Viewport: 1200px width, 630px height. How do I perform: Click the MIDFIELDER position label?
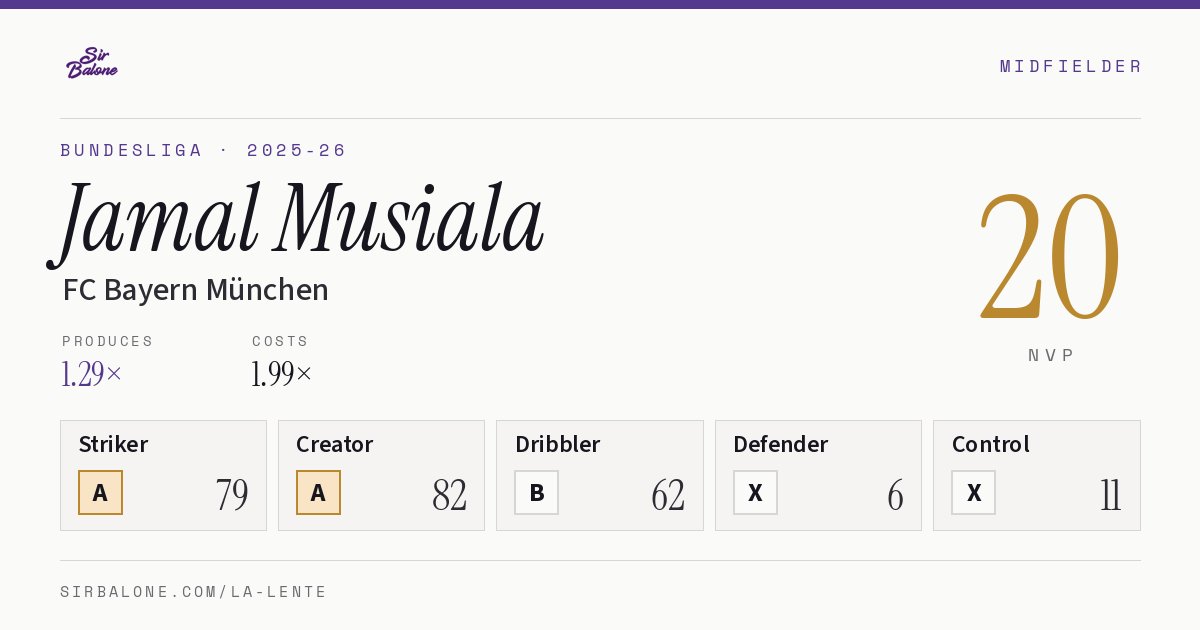[1071, 66]
